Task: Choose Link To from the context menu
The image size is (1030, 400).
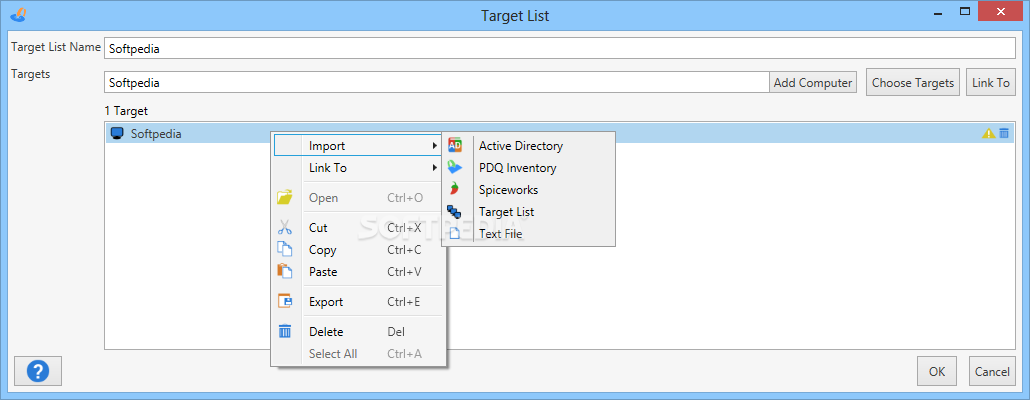Action: click(x=359, y=167)
